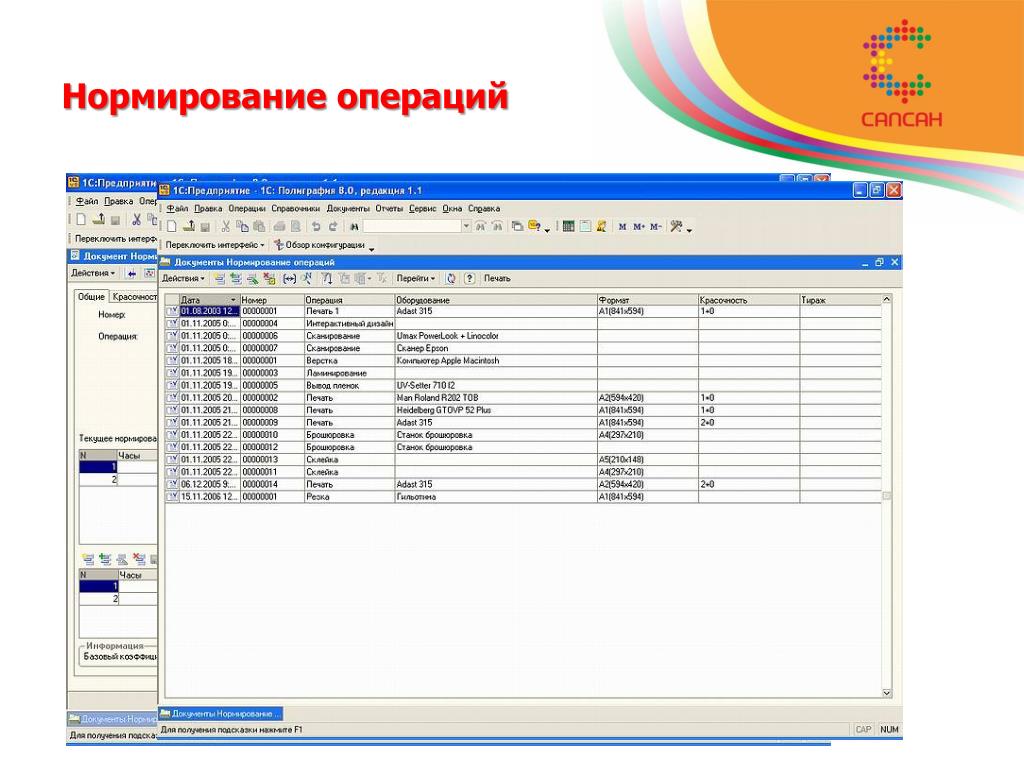Image resolution: width=1024 pixels, height=768 pixels.
Task: Click the question mark Help icon in list toolbar
Action: [x=469, y=279]
